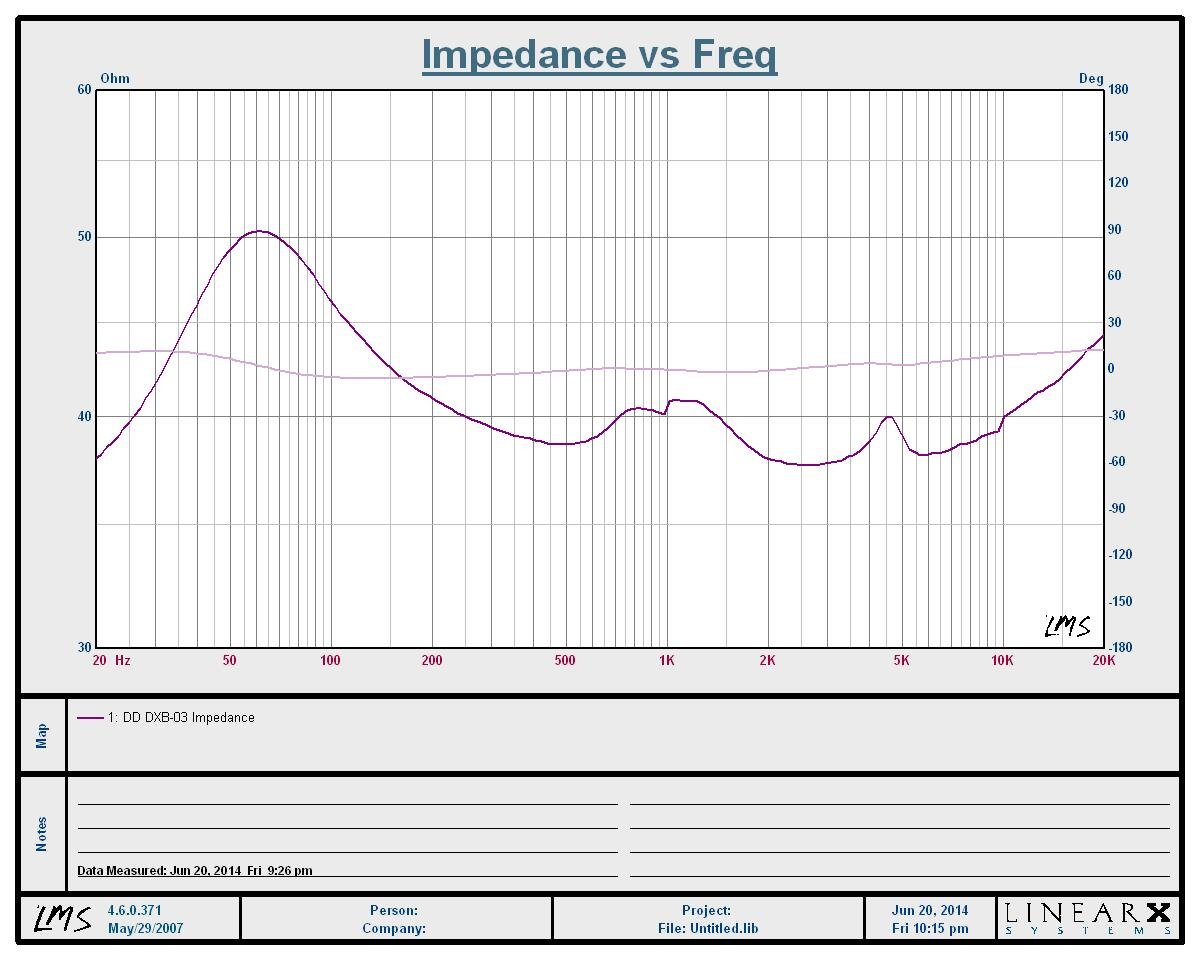Click the 1K frequency axis label
This screenshot has height=960, width=1200.
point(667,660)
